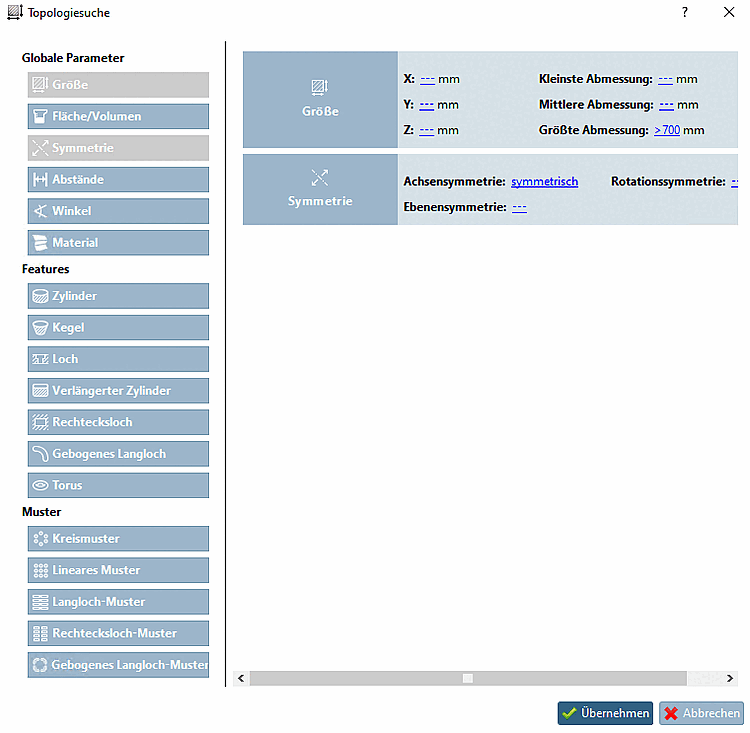Click left arrow of horizontal scrollbar
This screenshot has height=733, width=750.
(241, 678)
